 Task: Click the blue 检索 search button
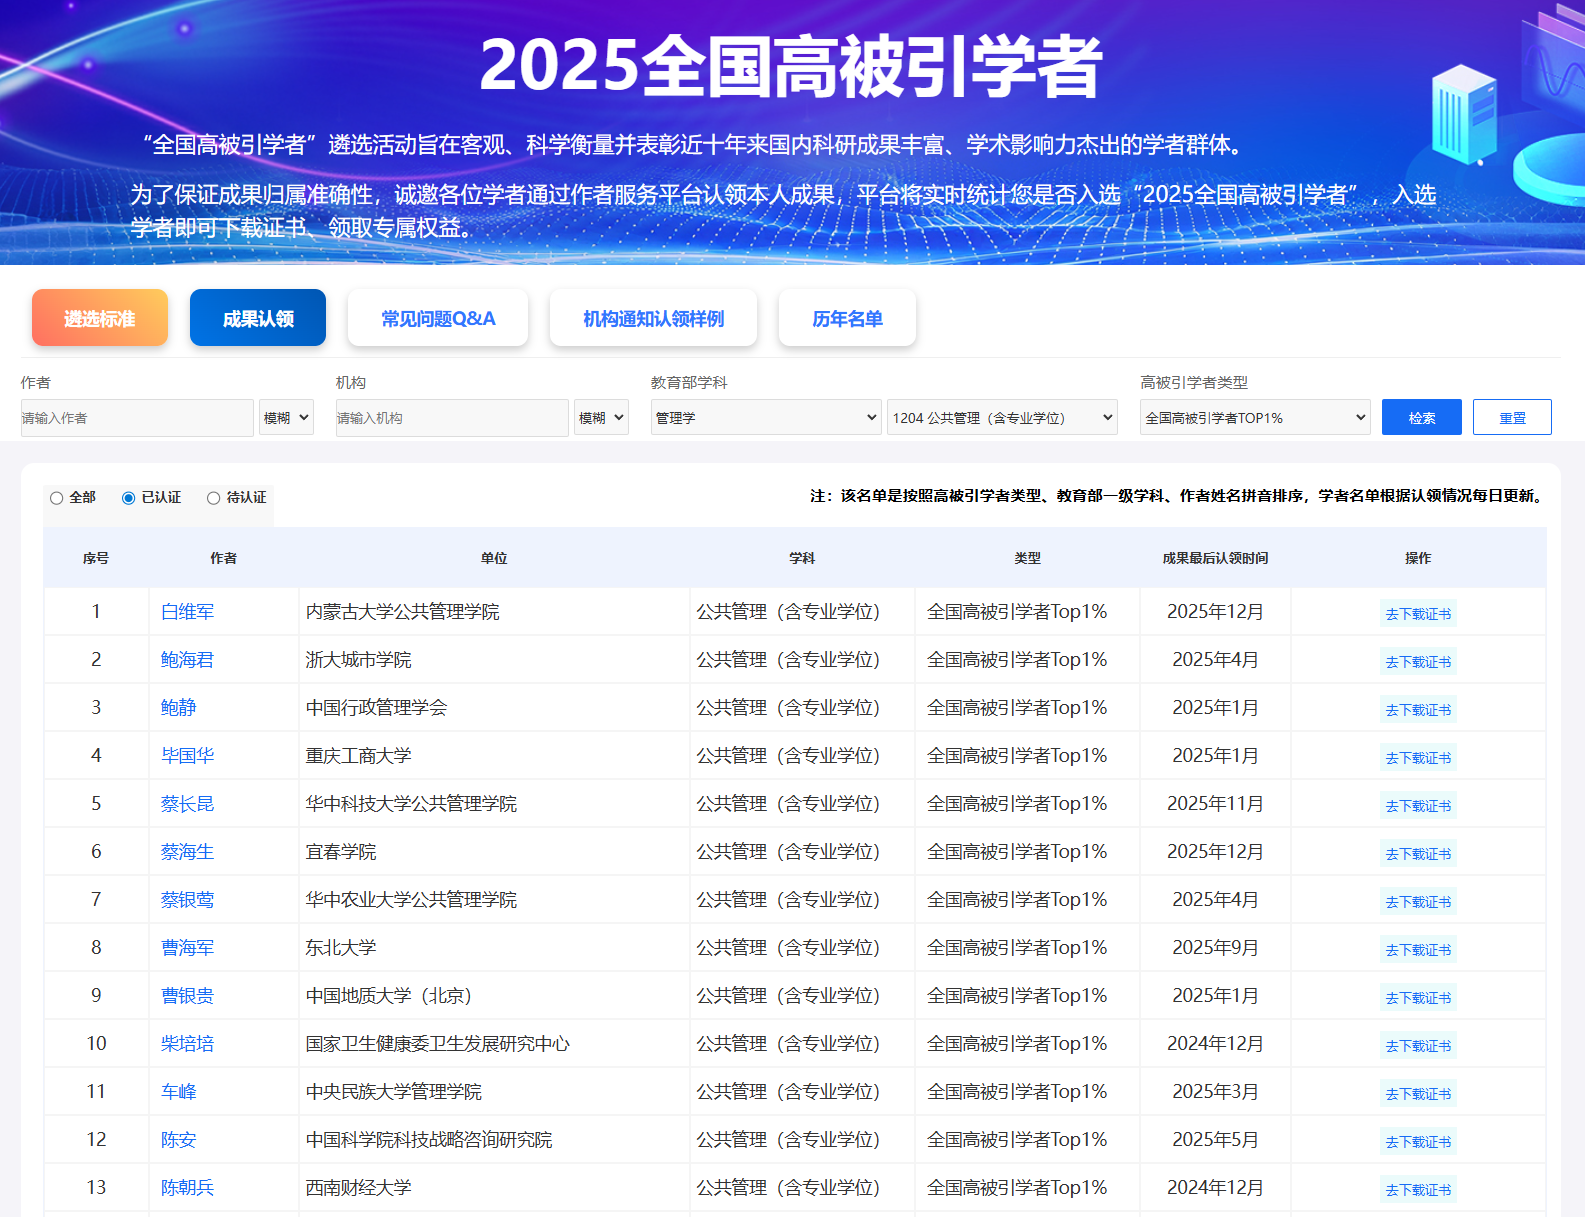tap(1421, 418)
